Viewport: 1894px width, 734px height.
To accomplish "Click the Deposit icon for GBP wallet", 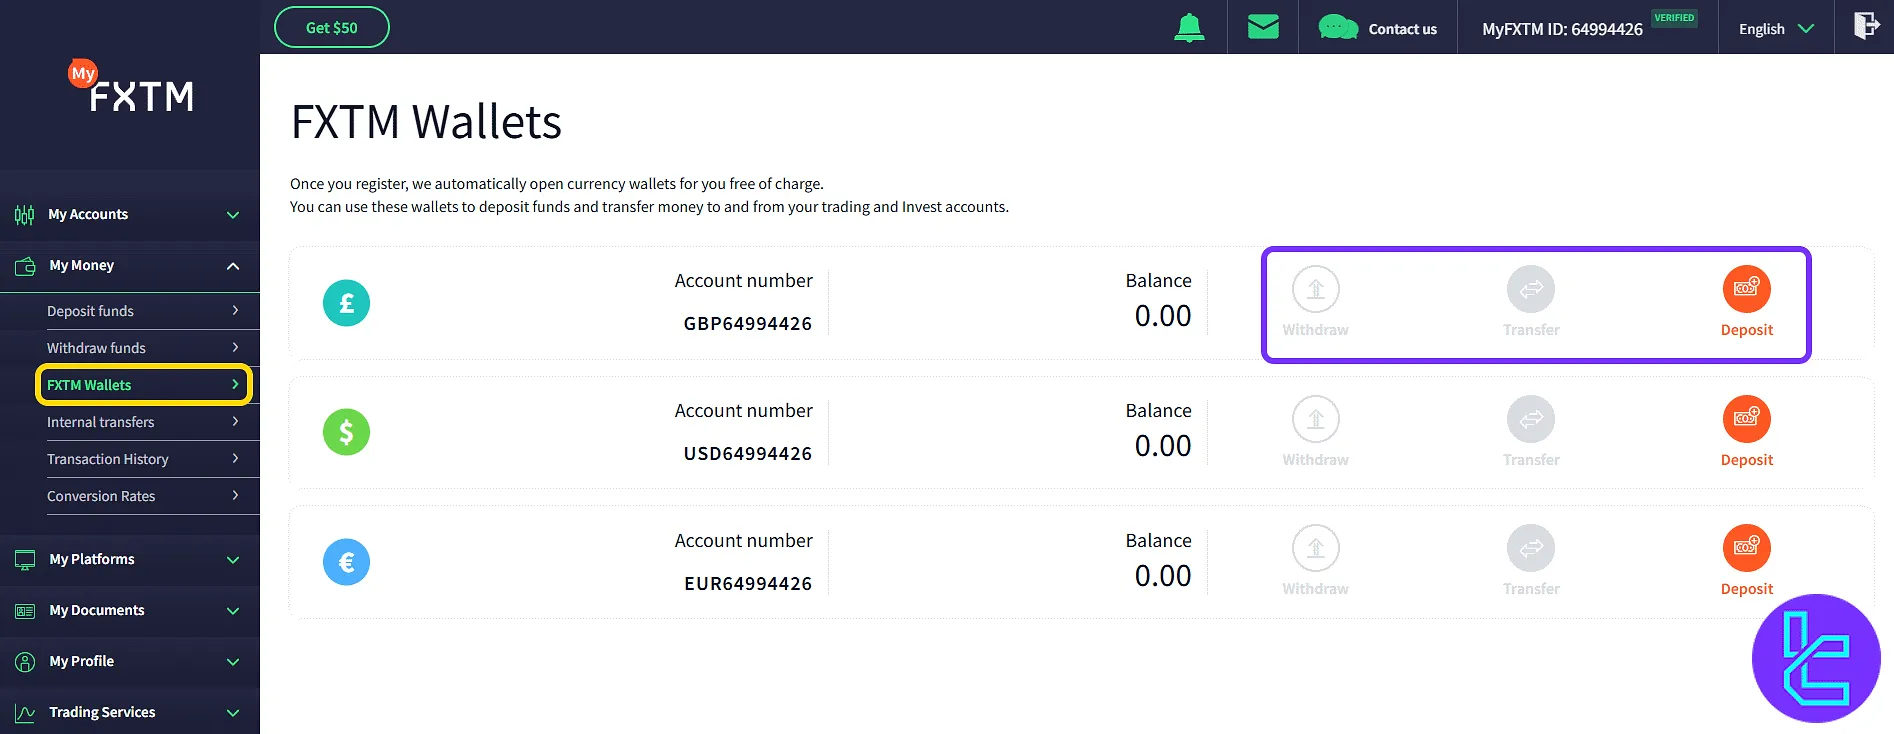I will (x=1746, y=289).
